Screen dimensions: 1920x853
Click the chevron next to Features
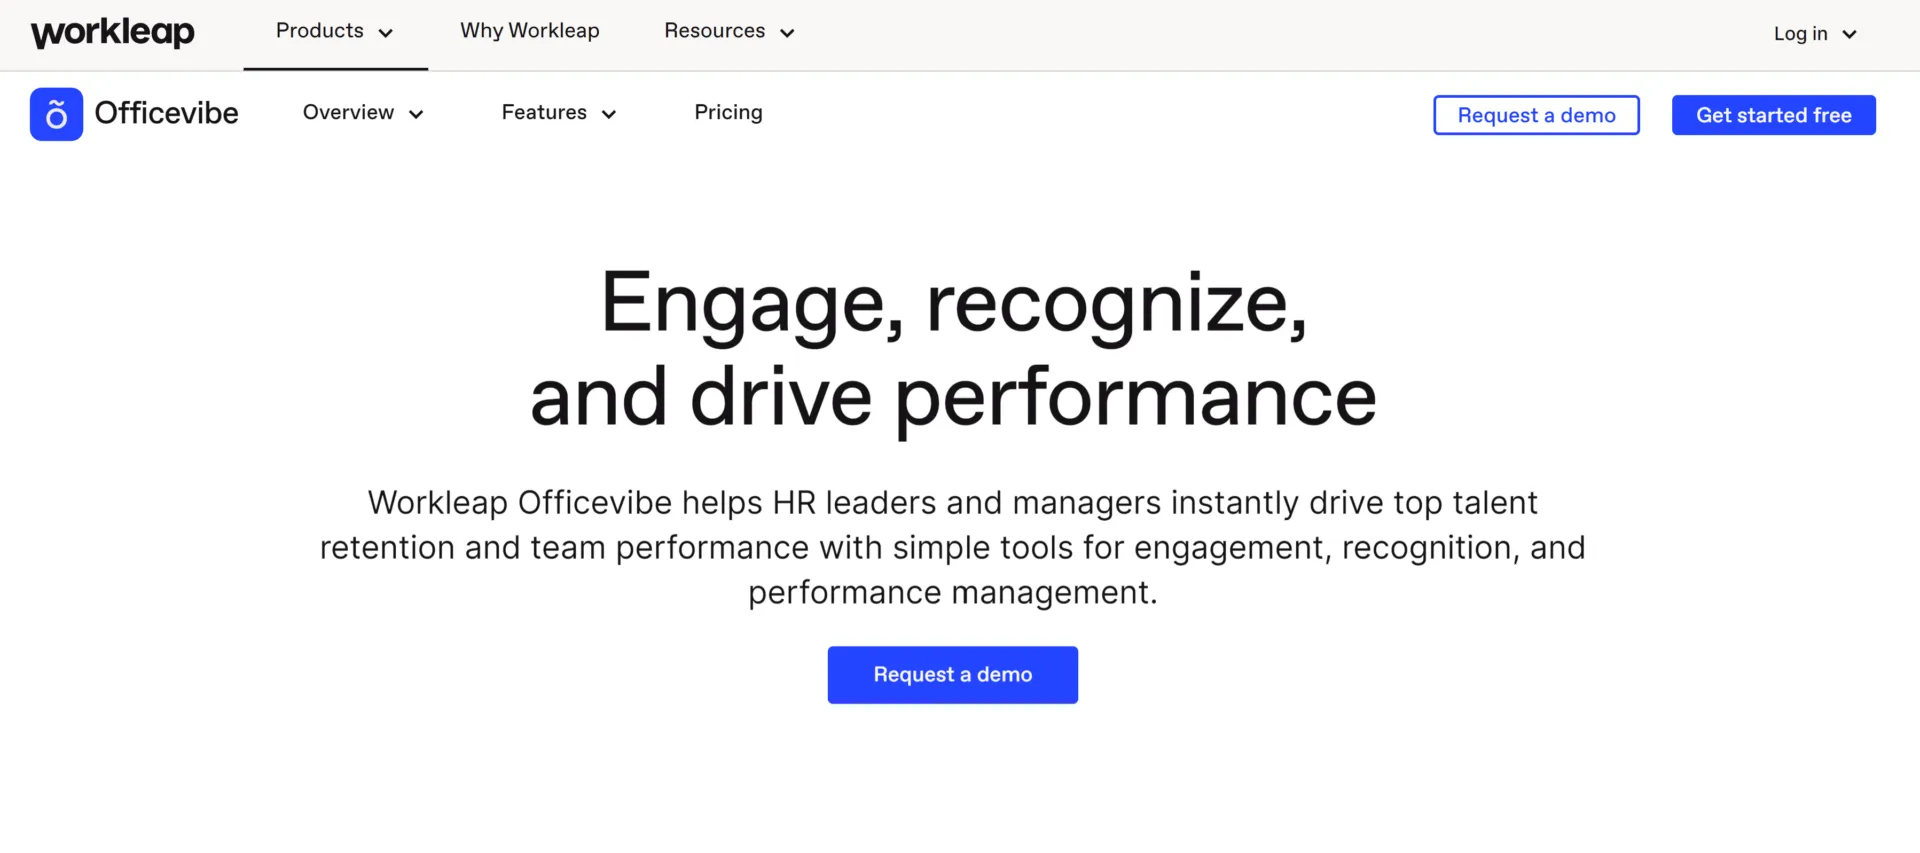pyautogui.click(x=608, y=114)
